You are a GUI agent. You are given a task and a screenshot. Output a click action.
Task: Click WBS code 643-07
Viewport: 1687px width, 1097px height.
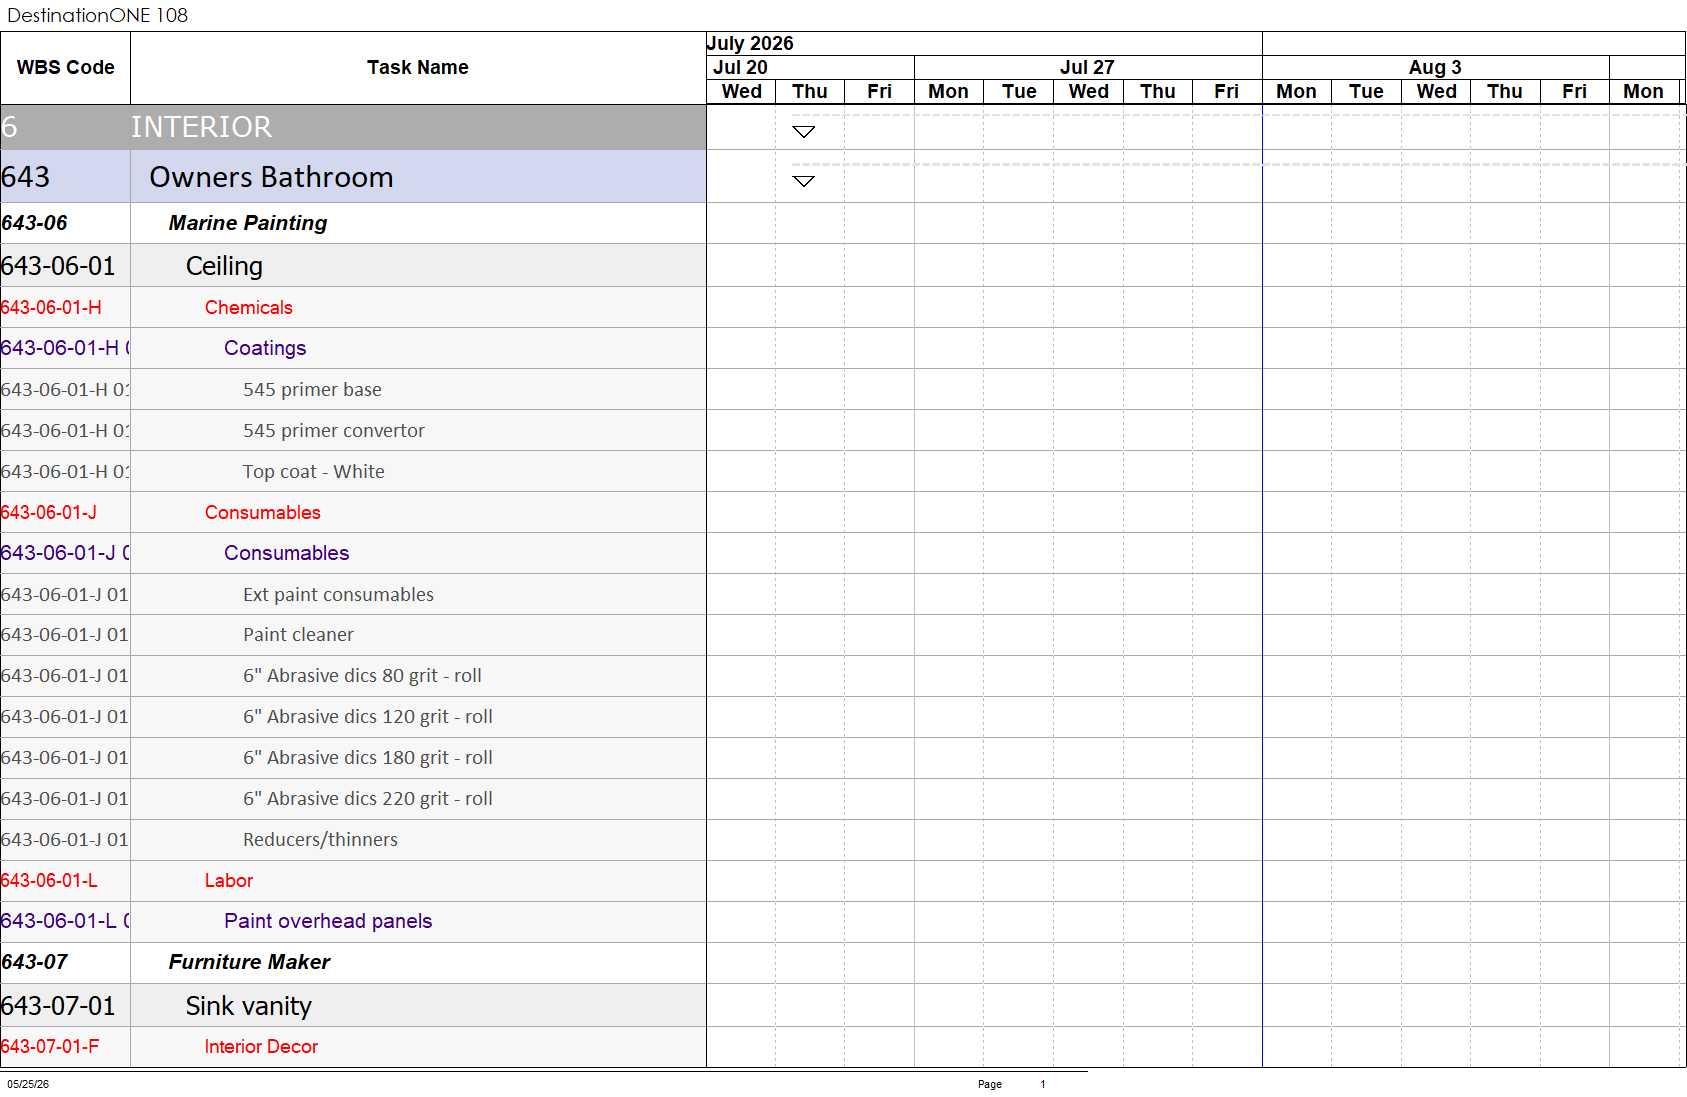click(x=34, y=962)
